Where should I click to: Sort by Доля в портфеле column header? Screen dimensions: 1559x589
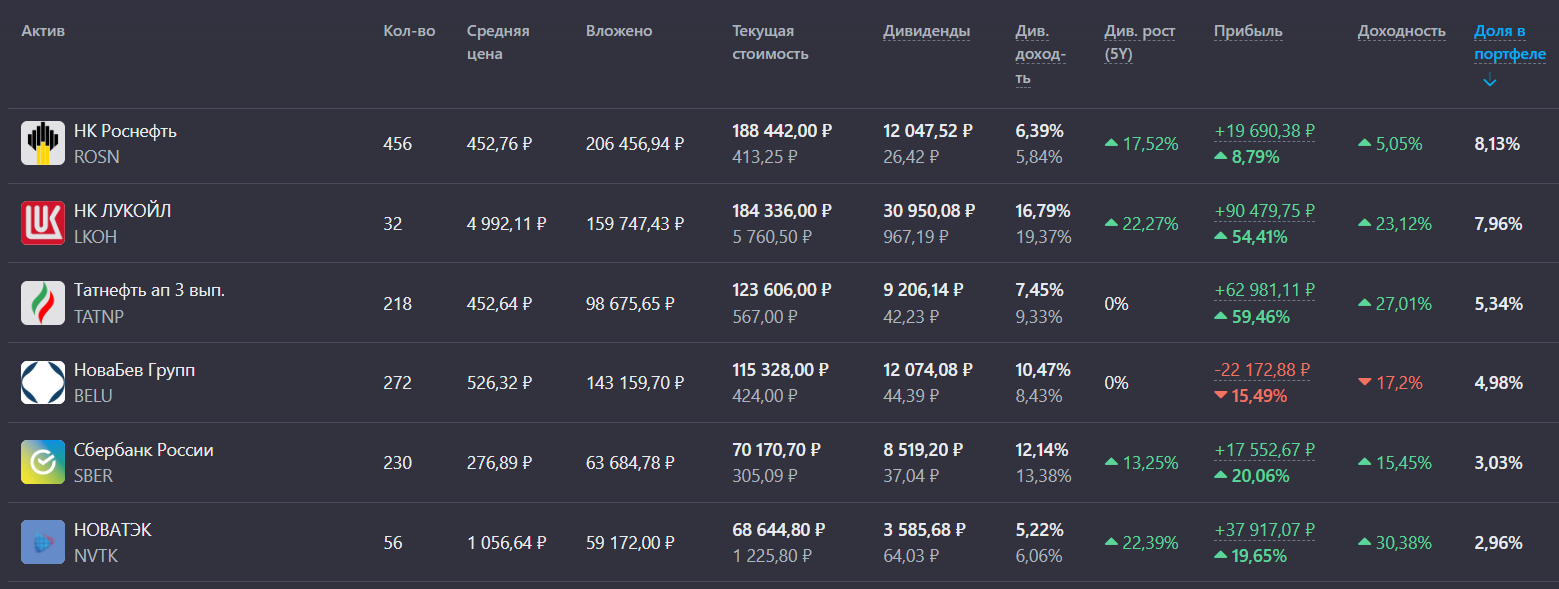point(1509,43)
